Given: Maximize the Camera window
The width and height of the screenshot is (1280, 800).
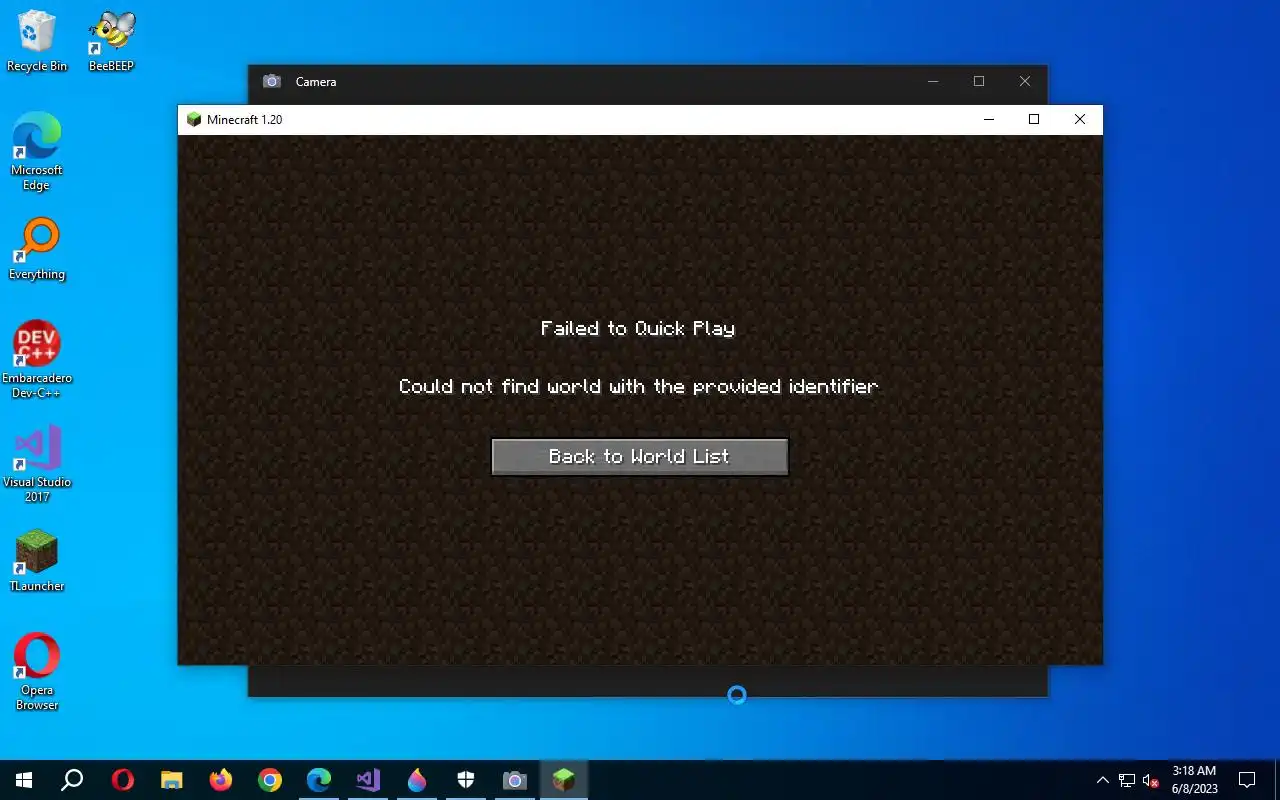Looking at the screenshot, I should (979, 81).
